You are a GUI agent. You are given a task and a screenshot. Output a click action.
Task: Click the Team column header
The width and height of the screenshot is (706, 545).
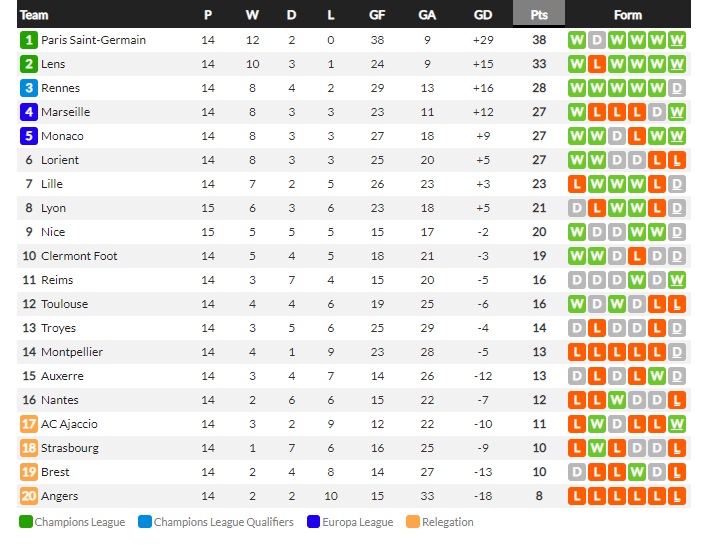point(34,15)
